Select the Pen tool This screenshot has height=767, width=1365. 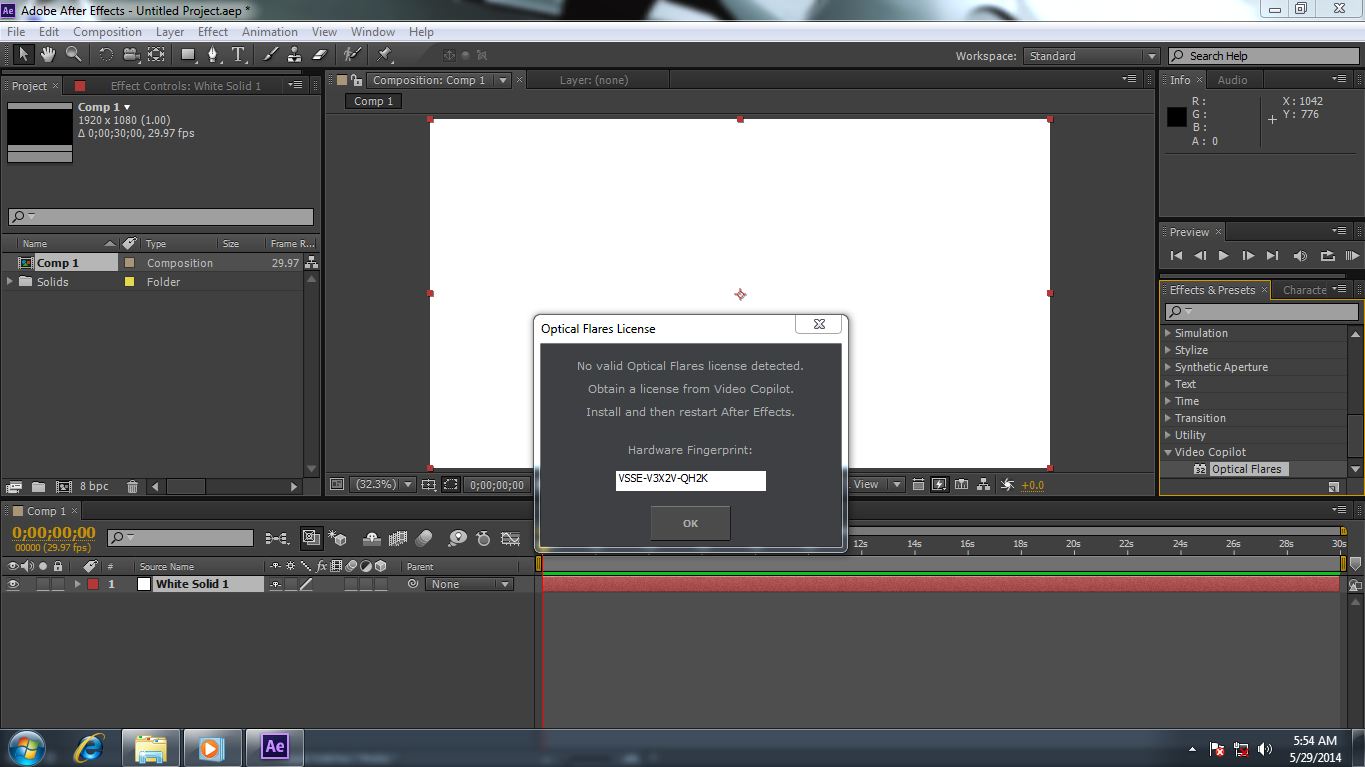(213, 55)
